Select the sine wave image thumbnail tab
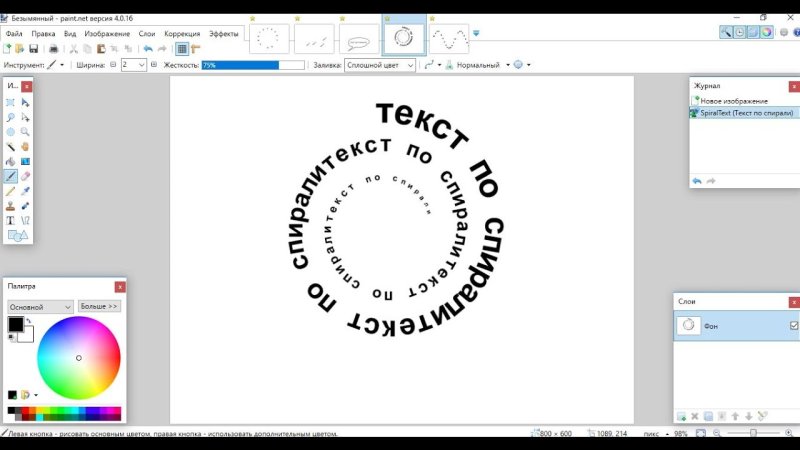This screenshot has width=800, height=450. [450, 39]
